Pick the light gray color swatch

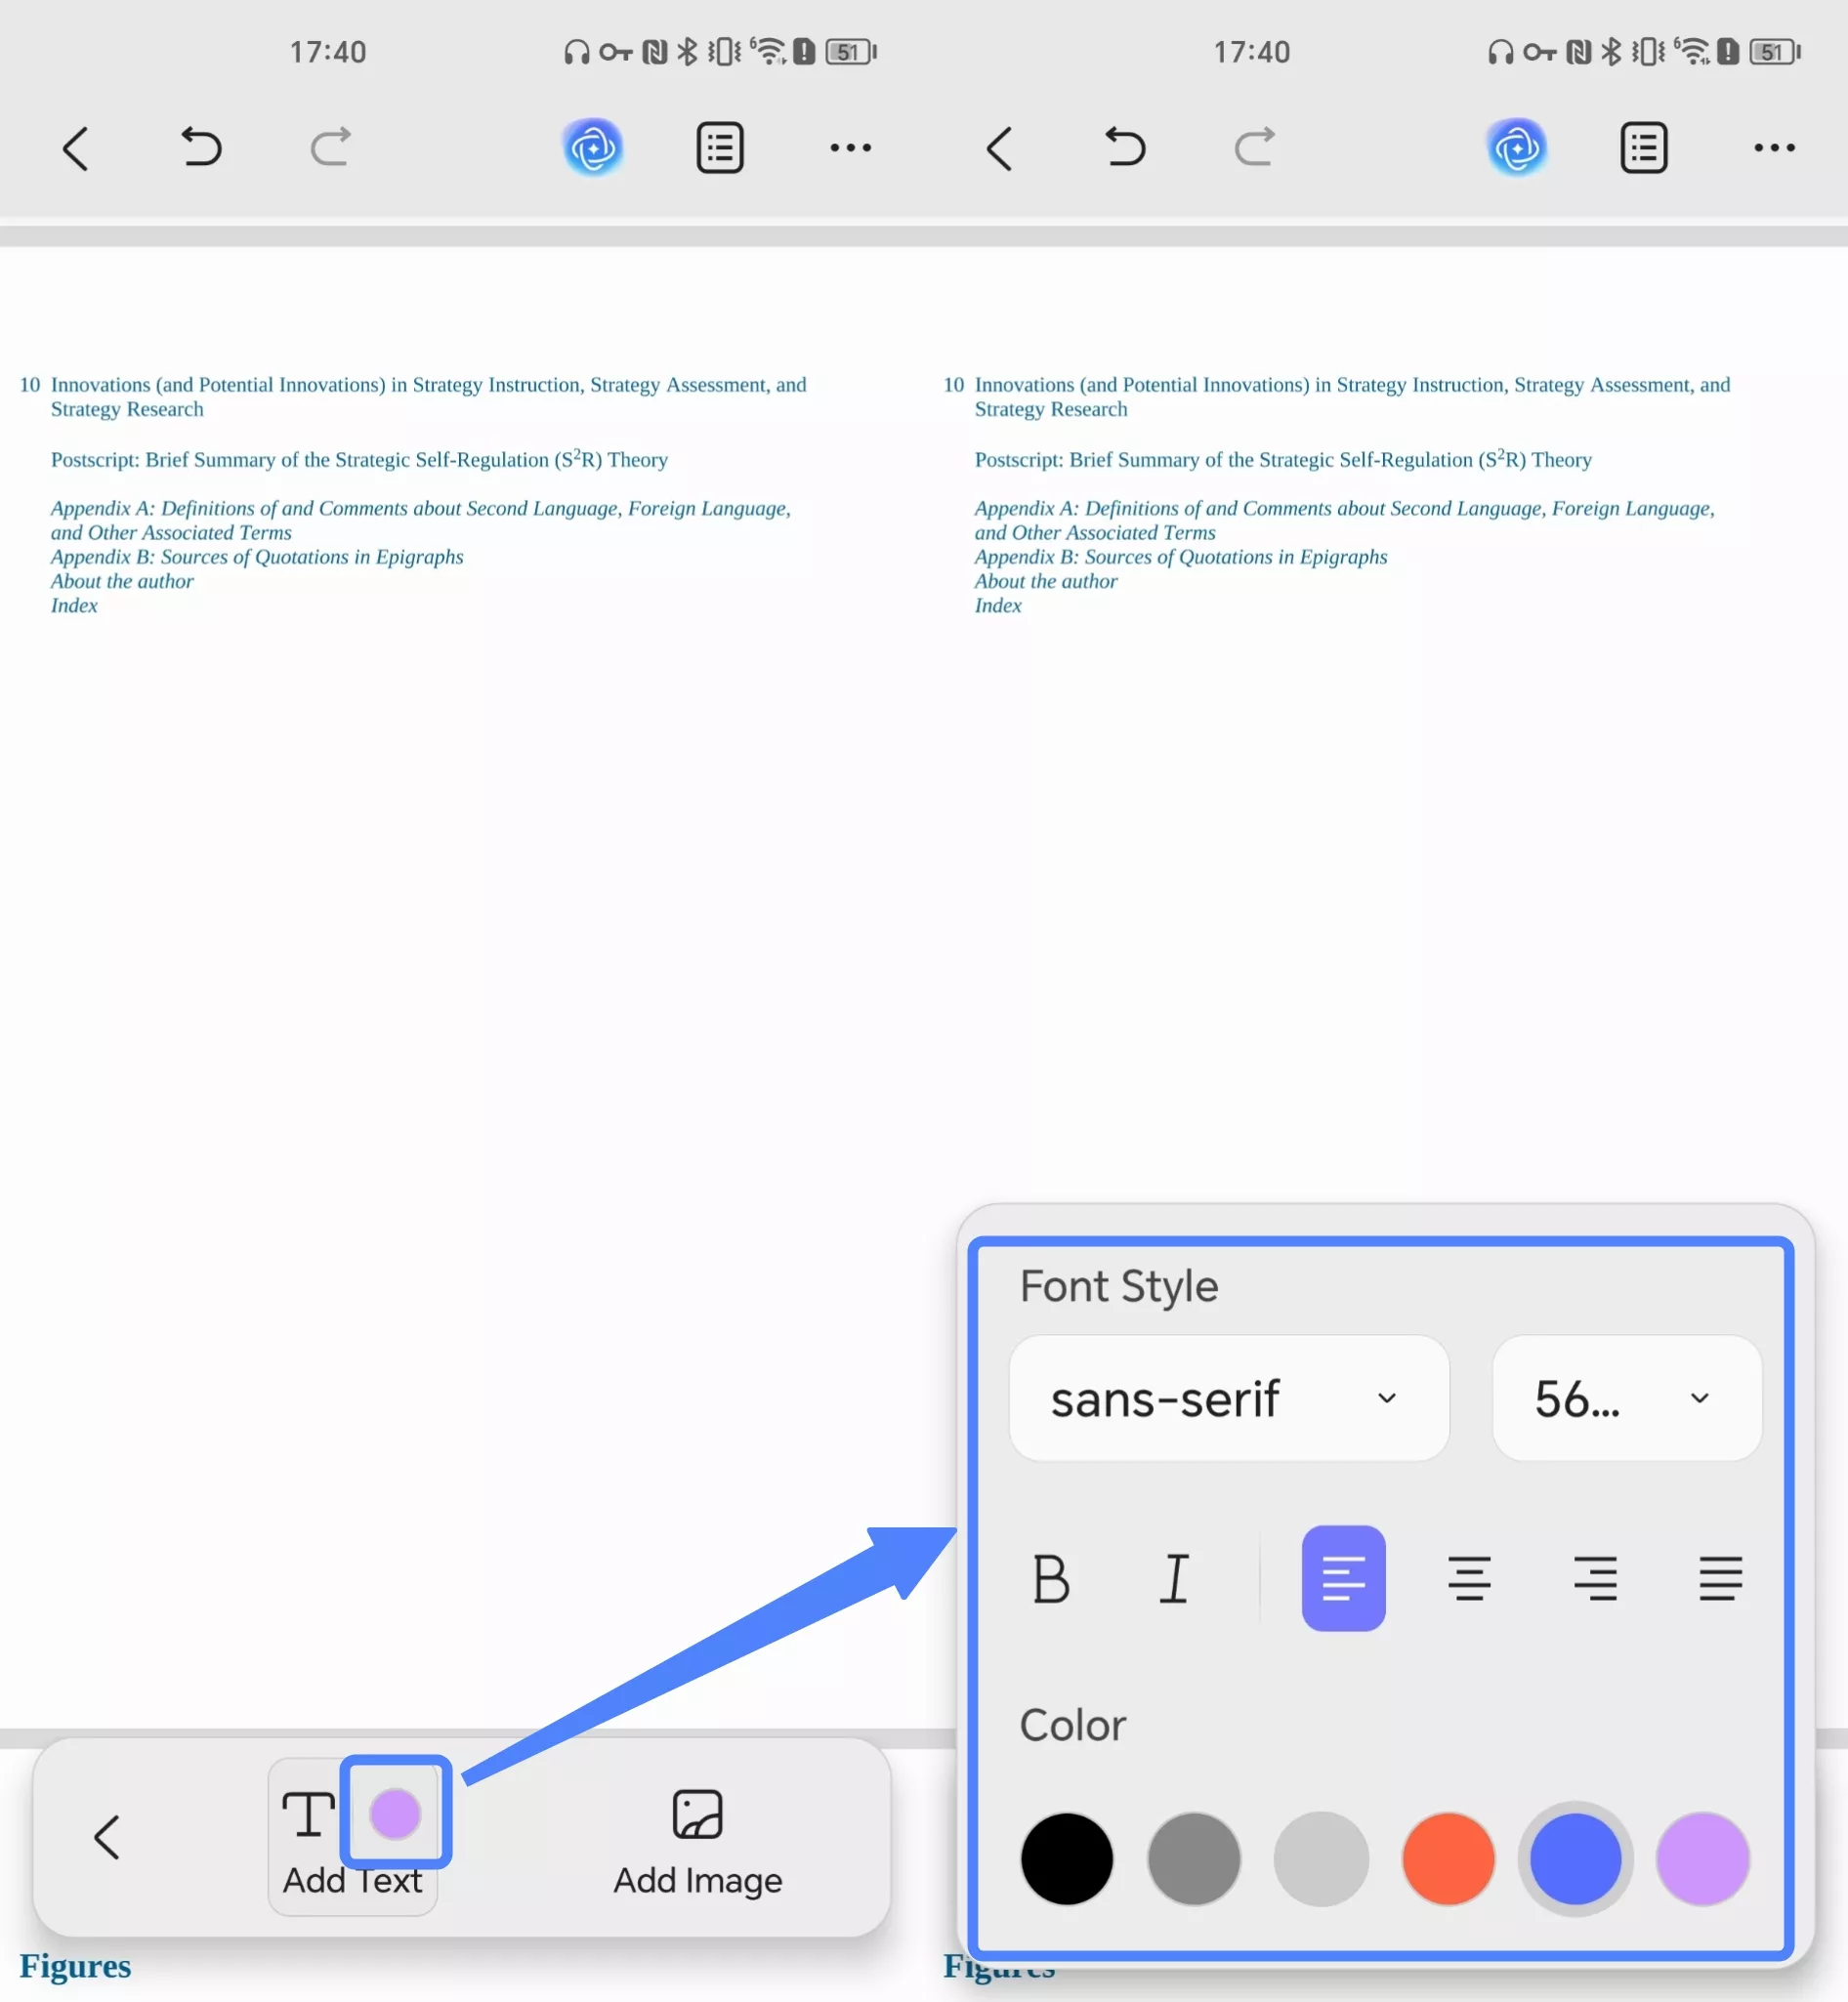pos(1321,1858)
